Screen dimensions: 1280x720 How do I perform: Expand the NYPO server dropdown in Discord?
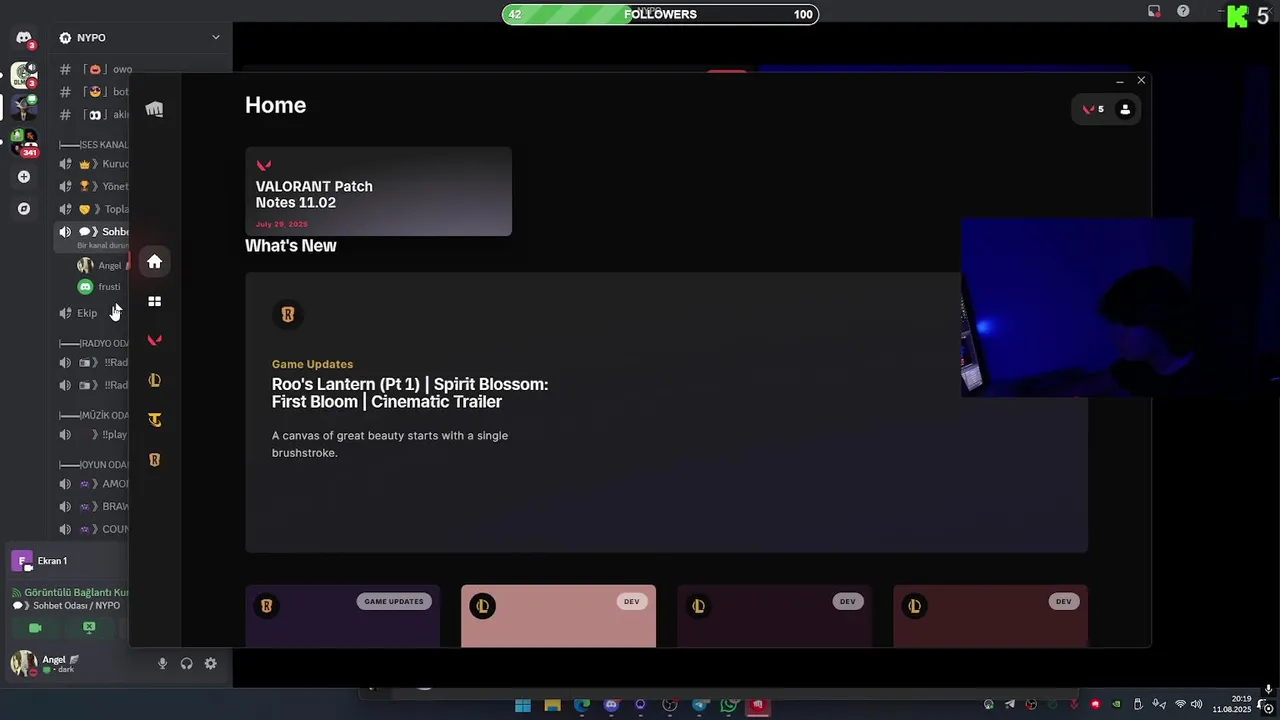point(215,38)
